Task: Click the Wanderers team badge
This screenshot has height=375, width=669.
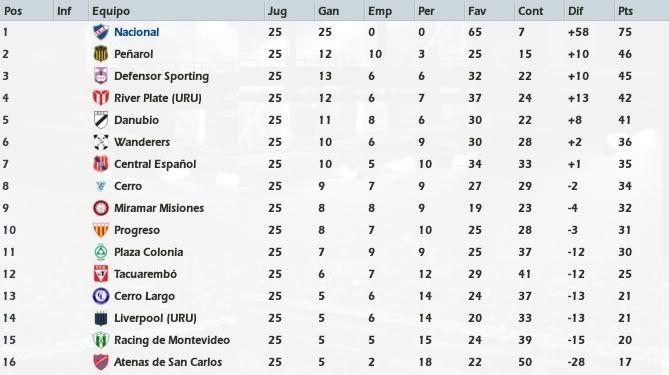Action: pyautogui.click(x=101, y=142)
